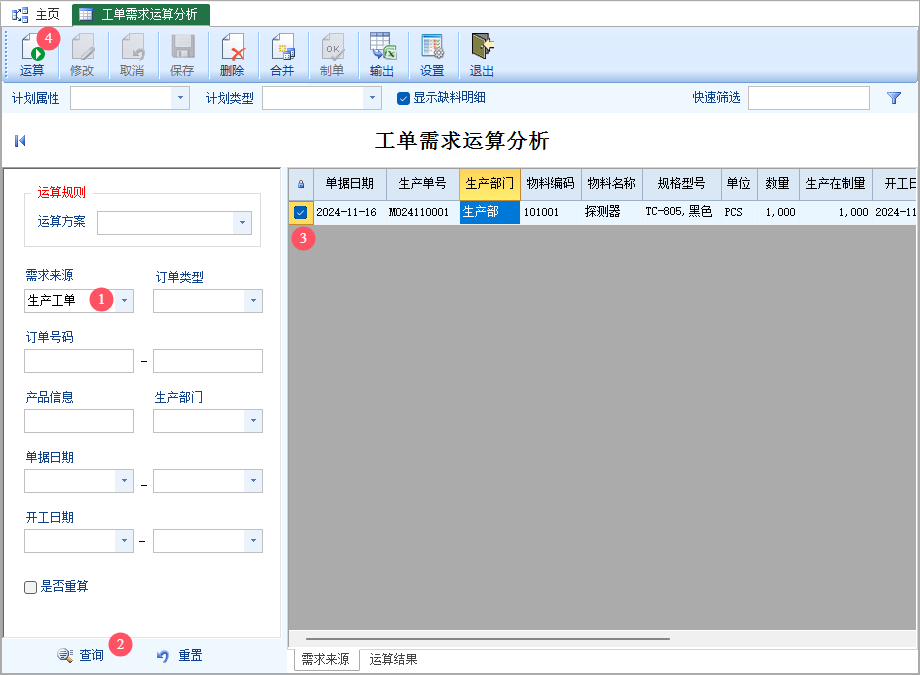Click the 2024-11-16 date cell
The height and width of the screenshot is (675, 920).
pyautogui.click(x=350, y=212)
